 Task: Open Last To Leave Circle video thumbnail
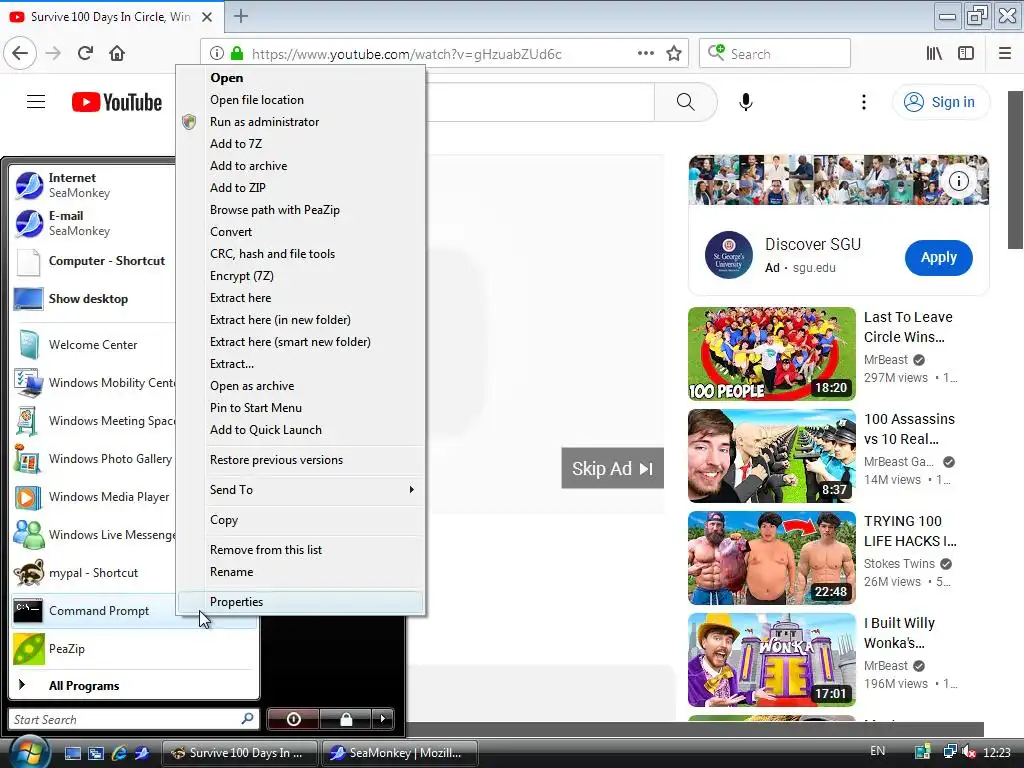[771, 353]
